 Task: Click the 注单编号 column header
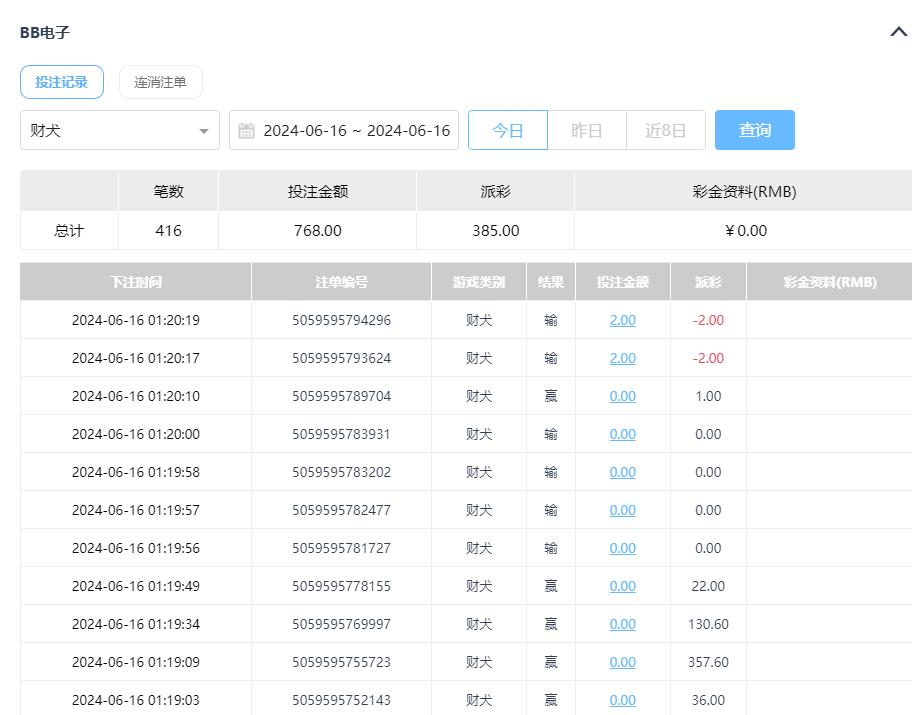coord(341,282)
